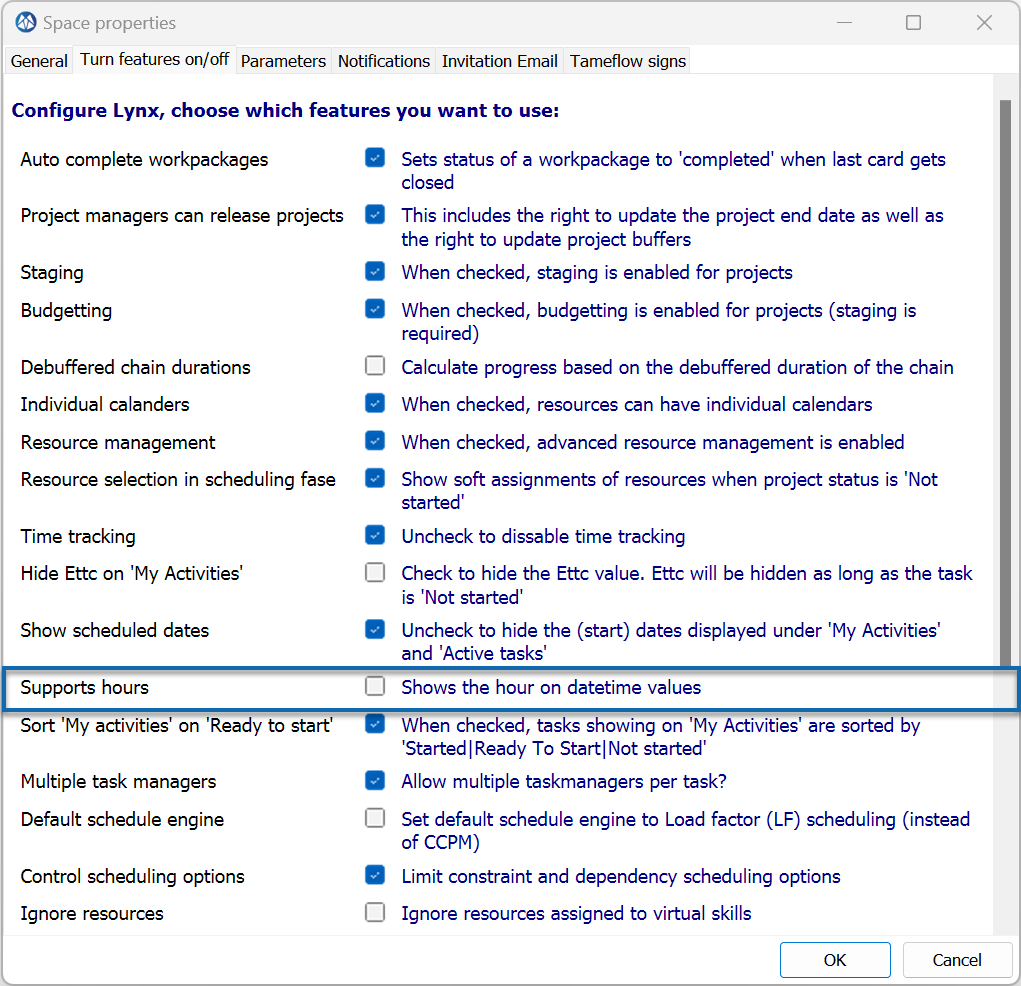The image size is (1021, 986).
Task: Maximize the Space properties window
Action: coord(914,23)
